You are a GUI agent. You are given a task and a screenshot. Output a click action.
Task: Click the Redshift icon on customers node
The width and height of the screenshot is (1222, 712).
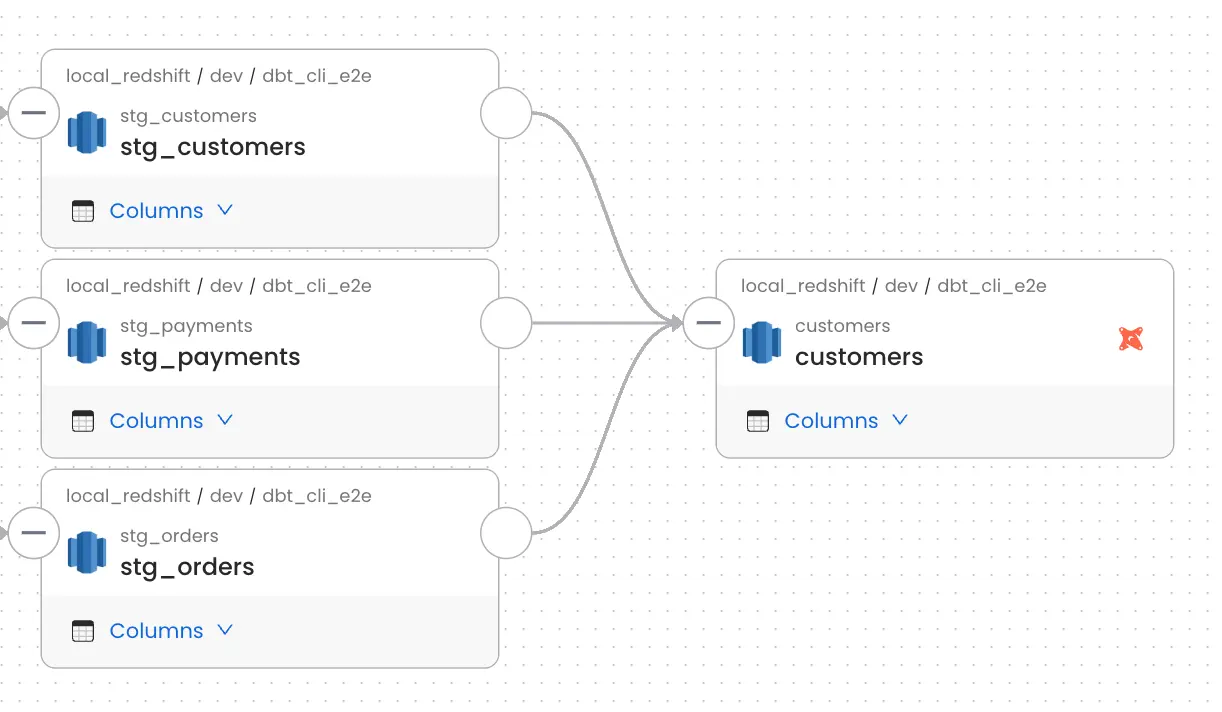click(762, 343)
